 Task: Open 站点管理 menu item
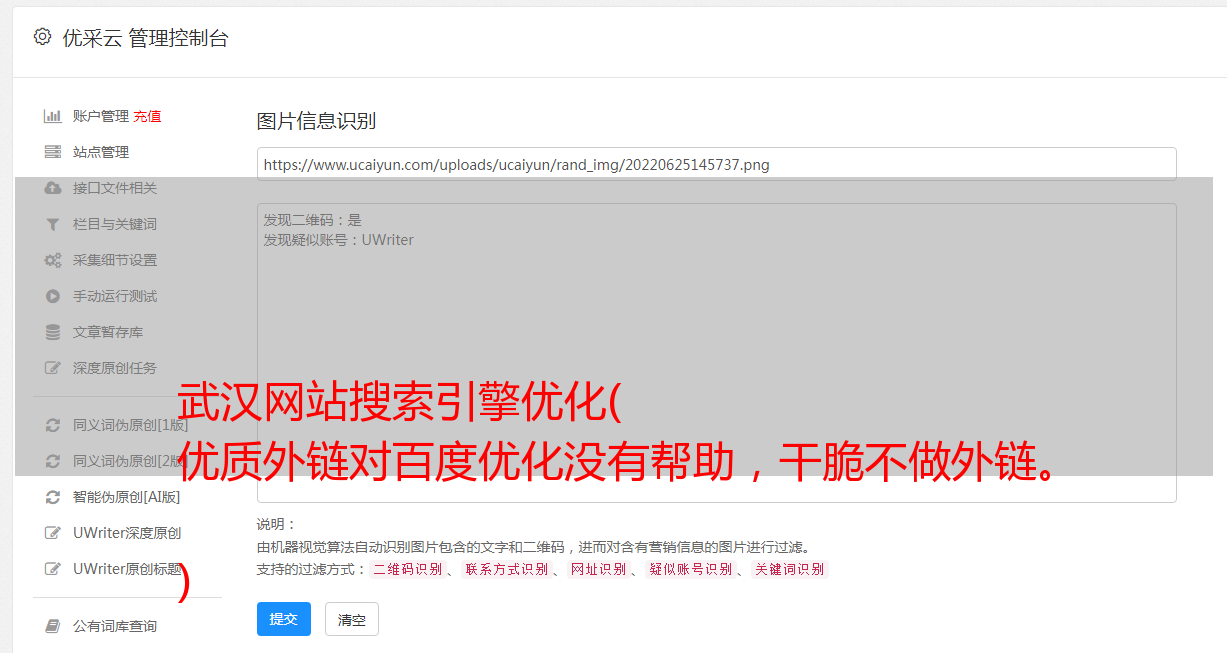coord(100,152)
